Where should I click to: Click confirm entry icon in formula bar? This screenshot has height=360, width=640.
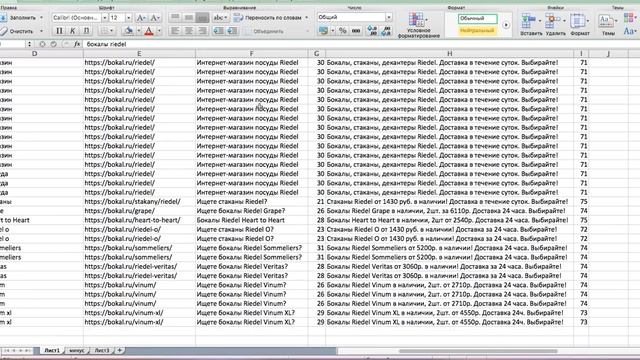click(x=53, y=44)
